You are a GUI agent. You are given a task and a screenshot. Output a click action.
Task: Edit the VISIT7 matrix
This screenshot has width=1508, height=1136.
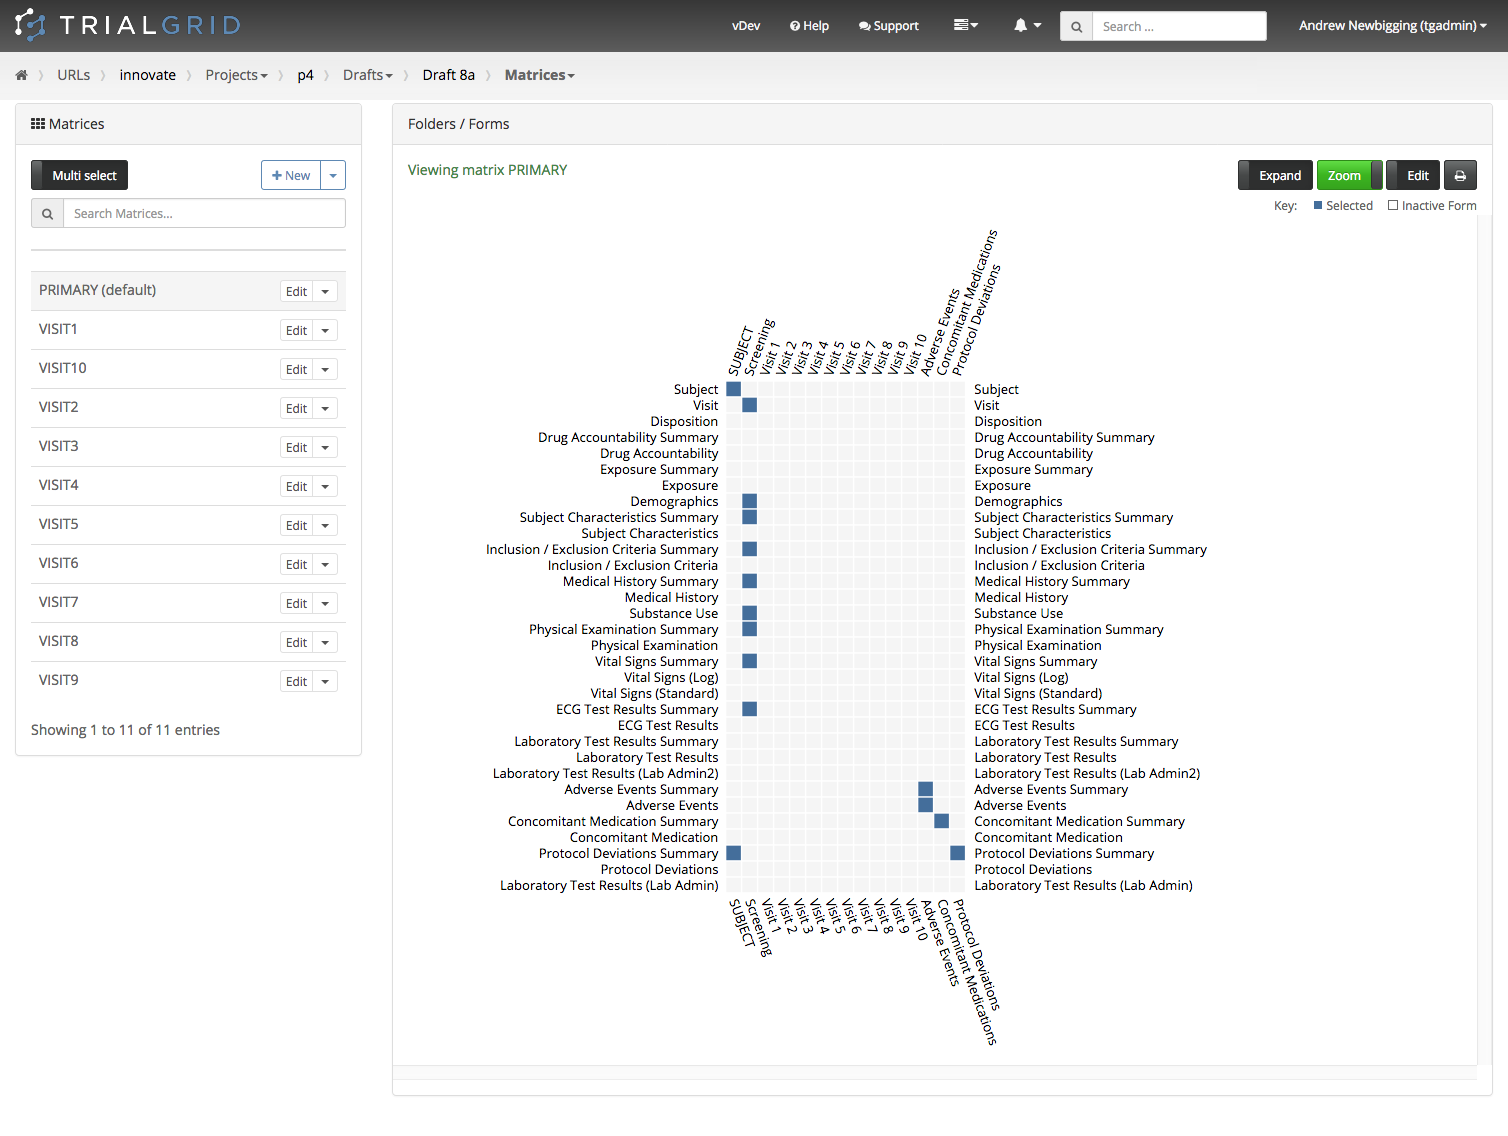click(x=296, y=603)
